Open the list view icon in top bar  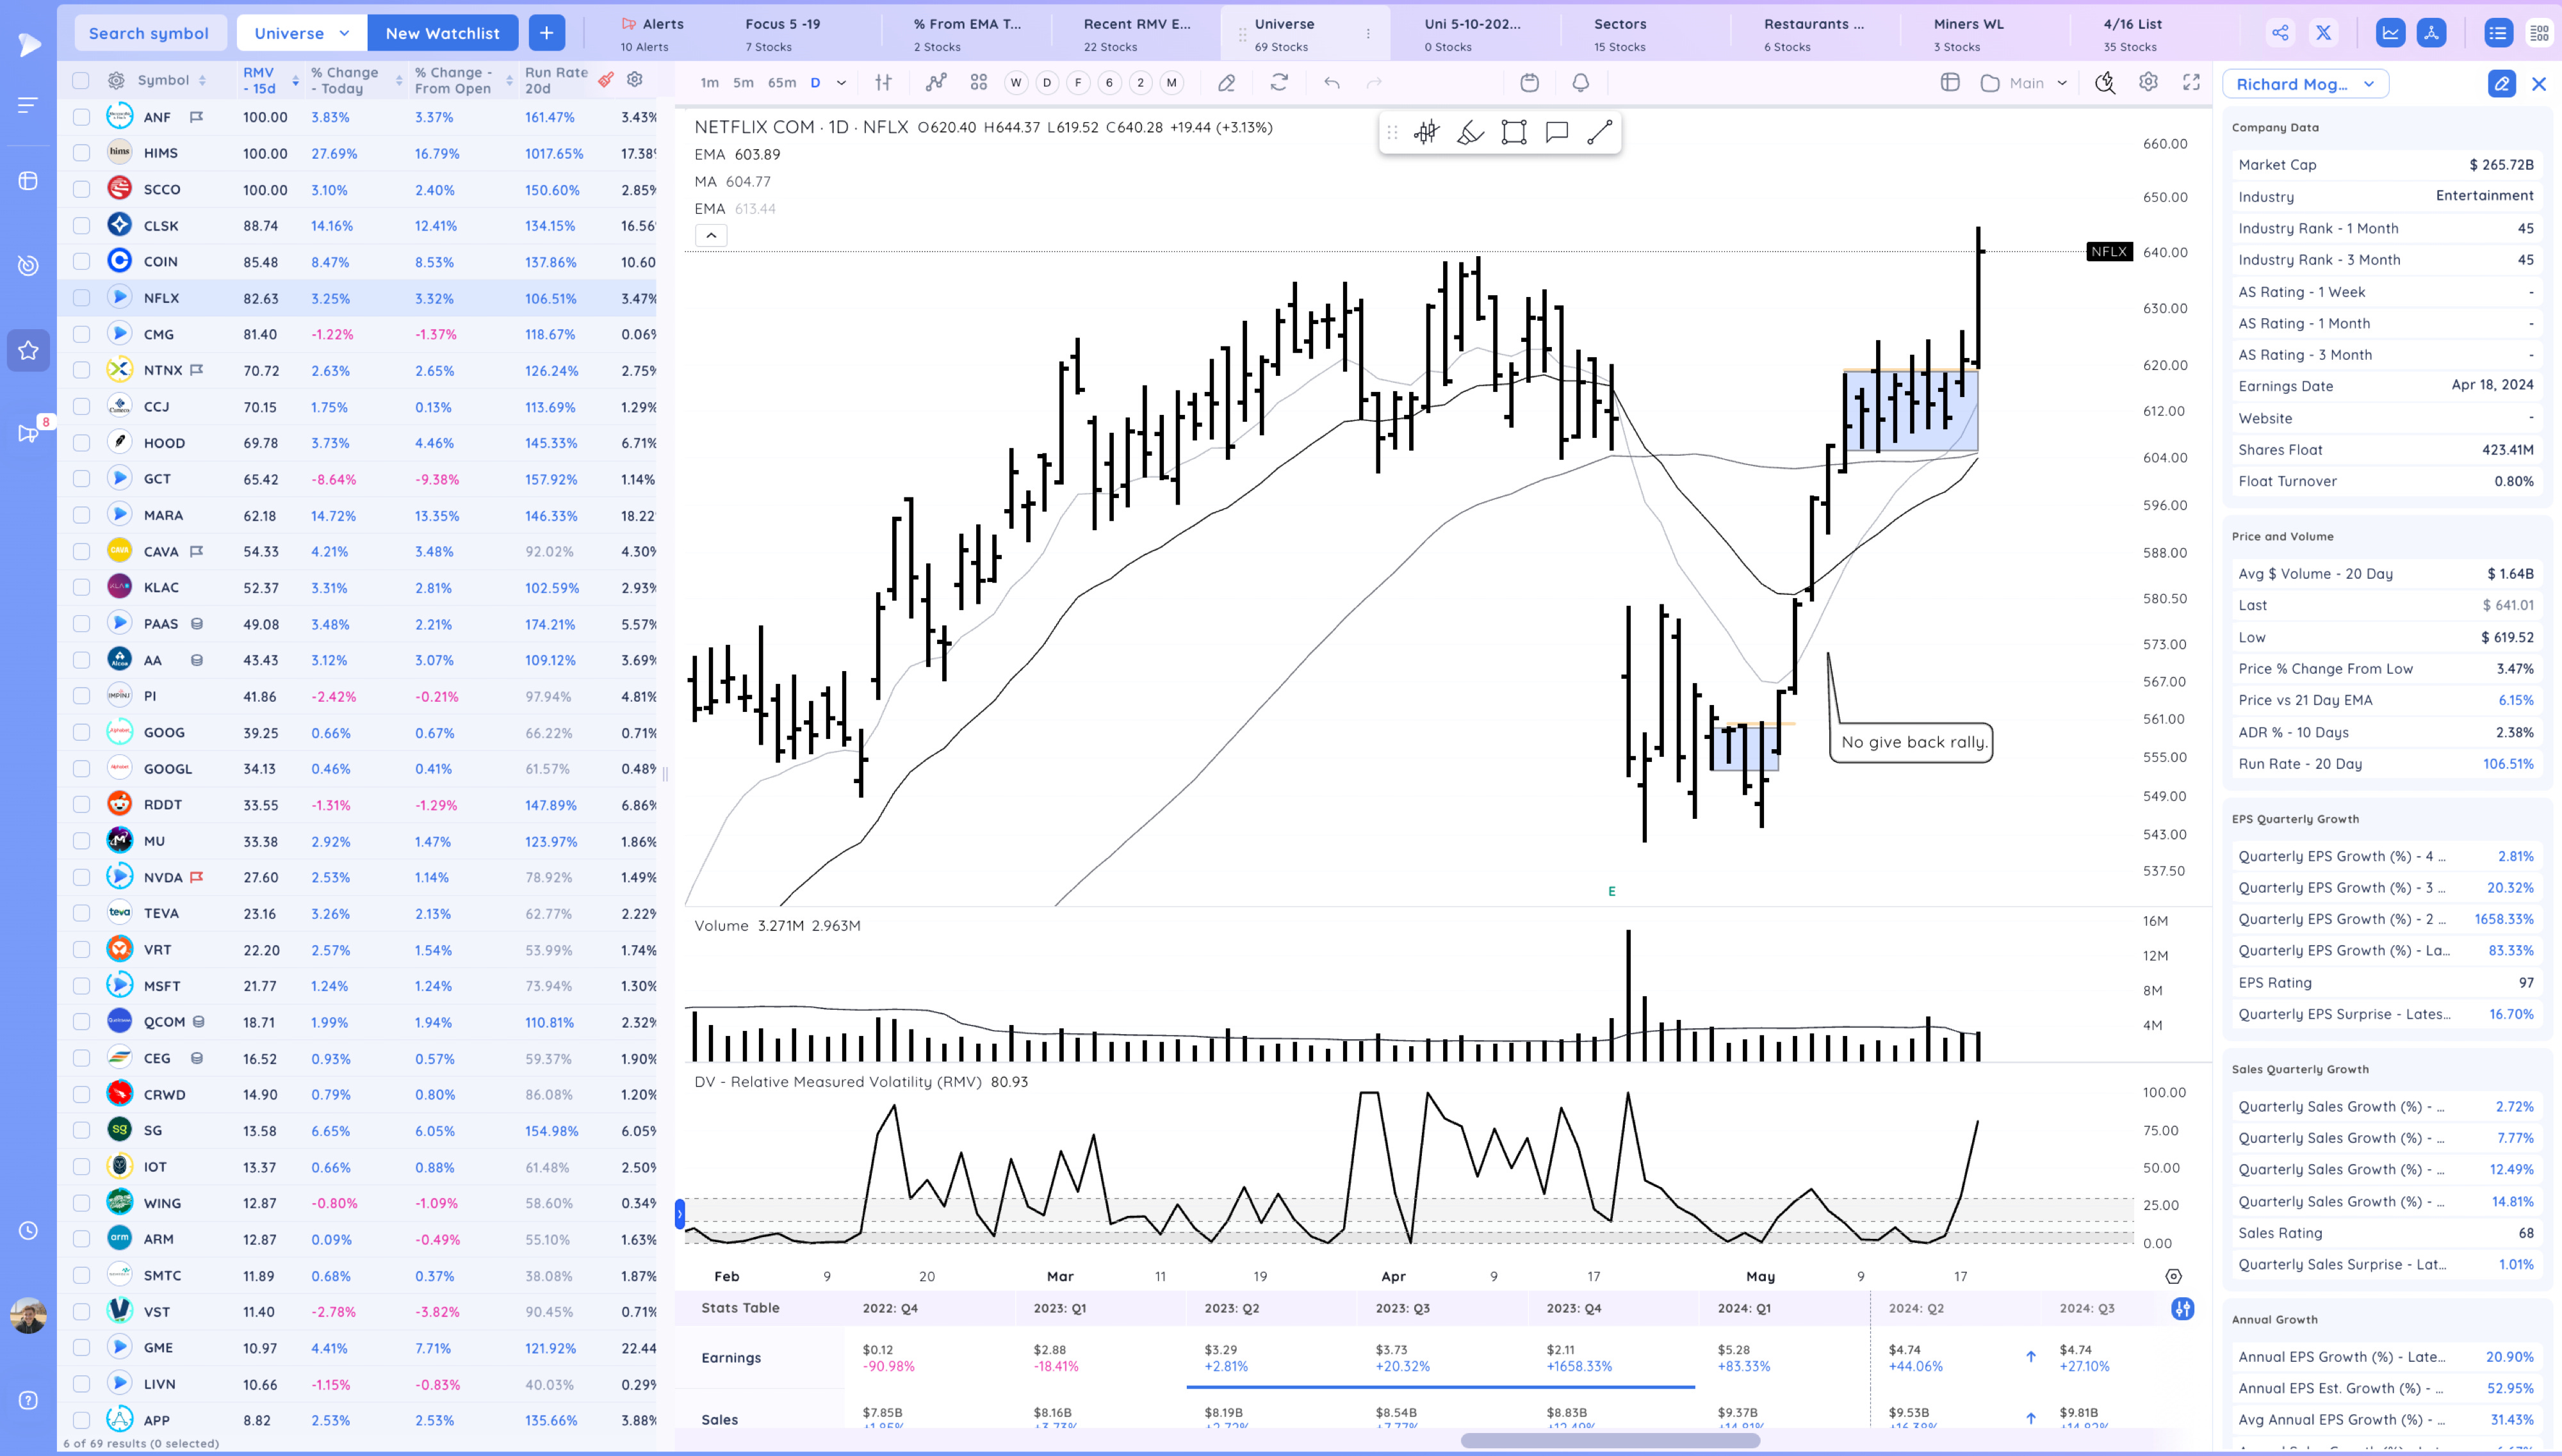[x=2498, y=33]
